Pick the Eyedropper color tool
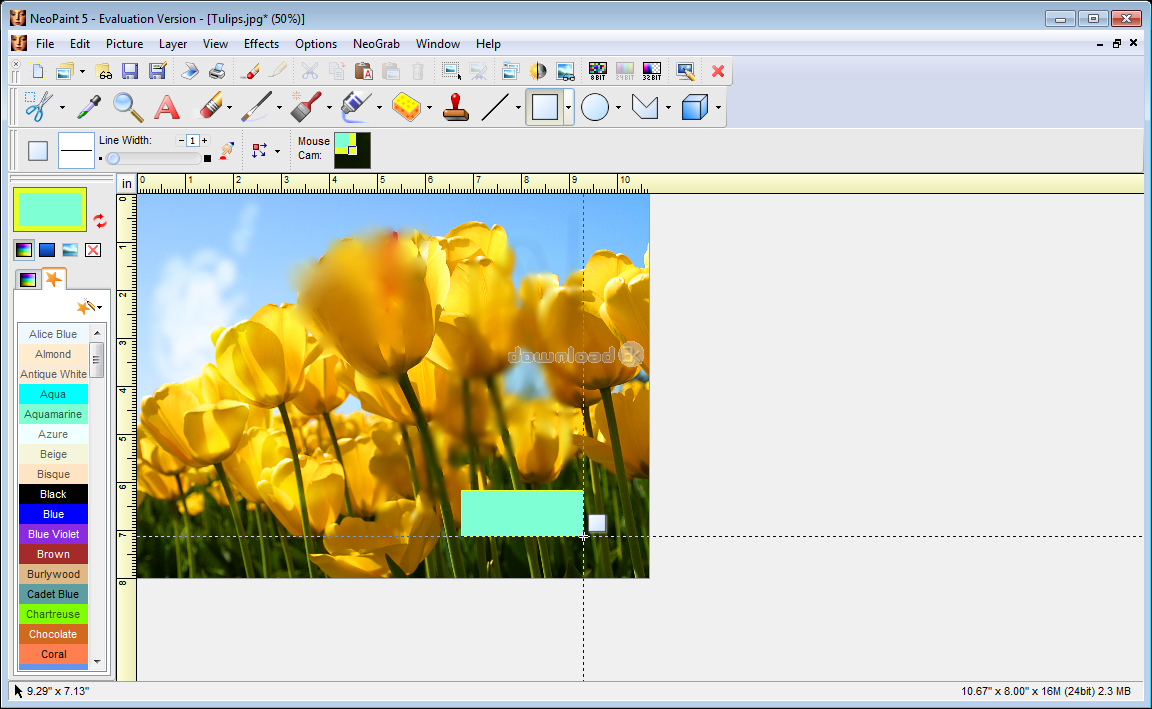 pos(88,106)
